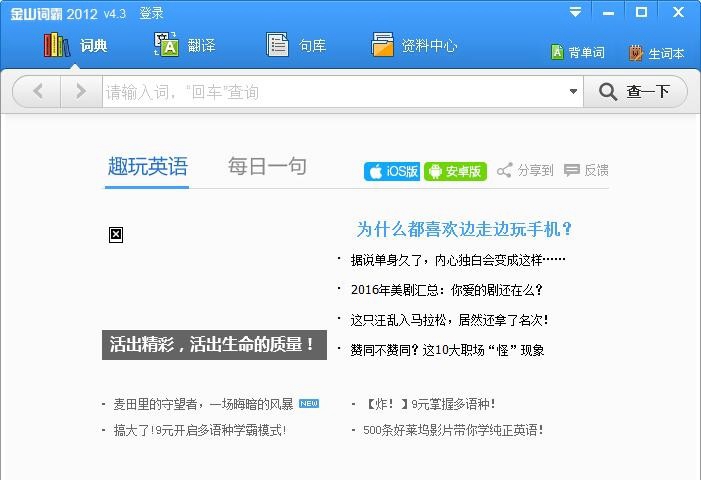Click the 活出精彩 banner caption

point(214,345)
